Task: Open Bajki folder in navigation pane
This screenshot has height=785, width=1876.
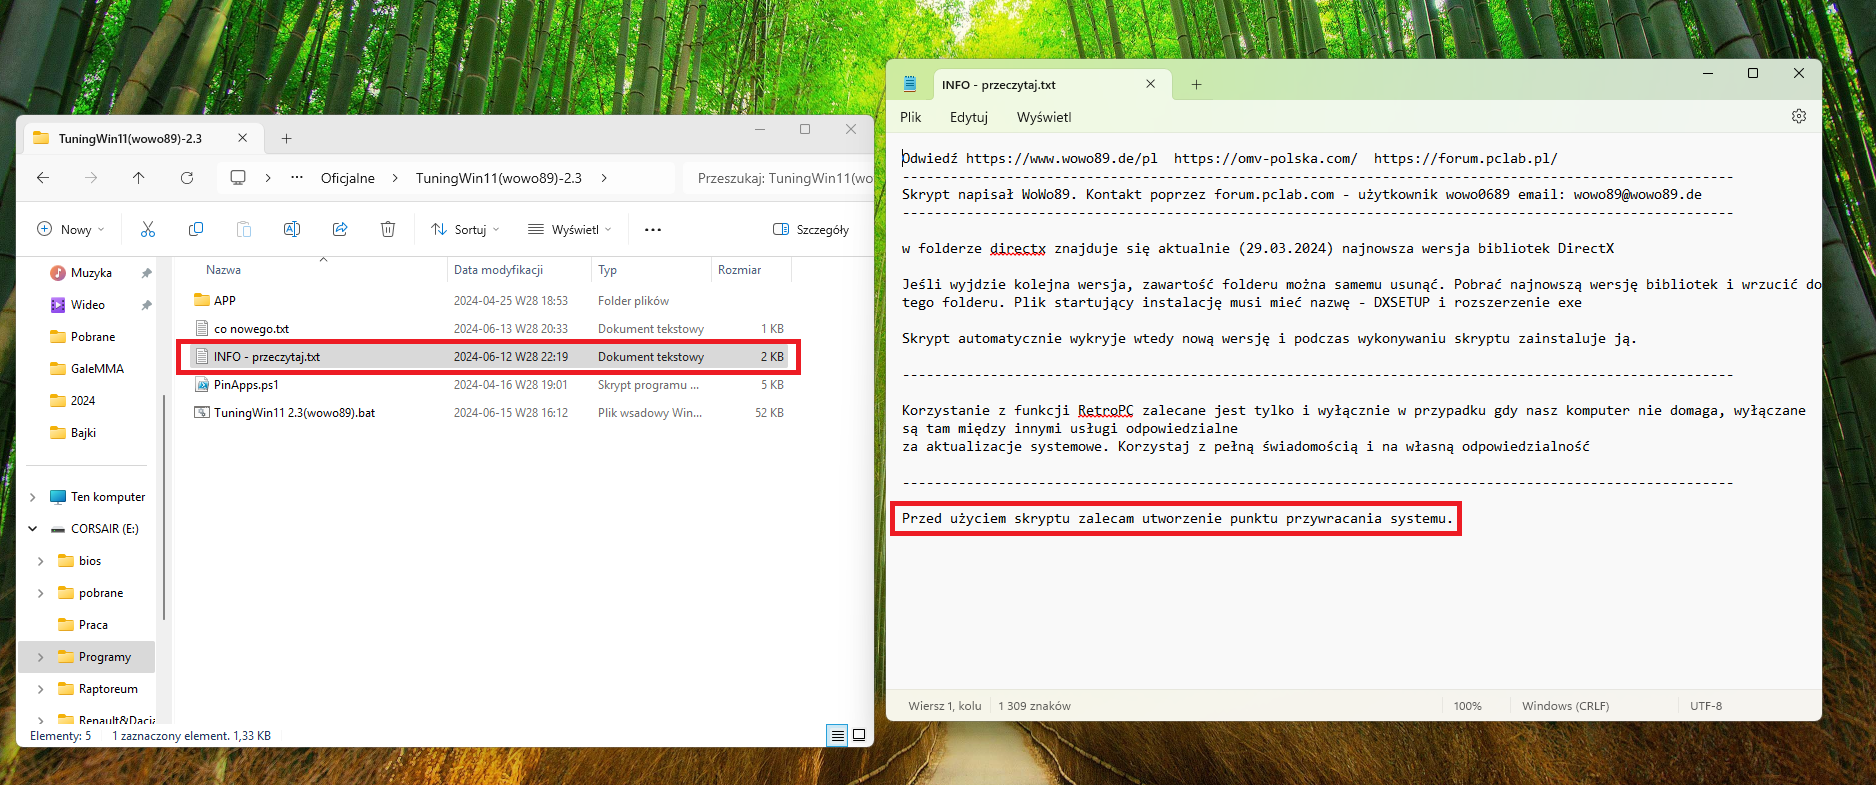Action: point(84,433)
